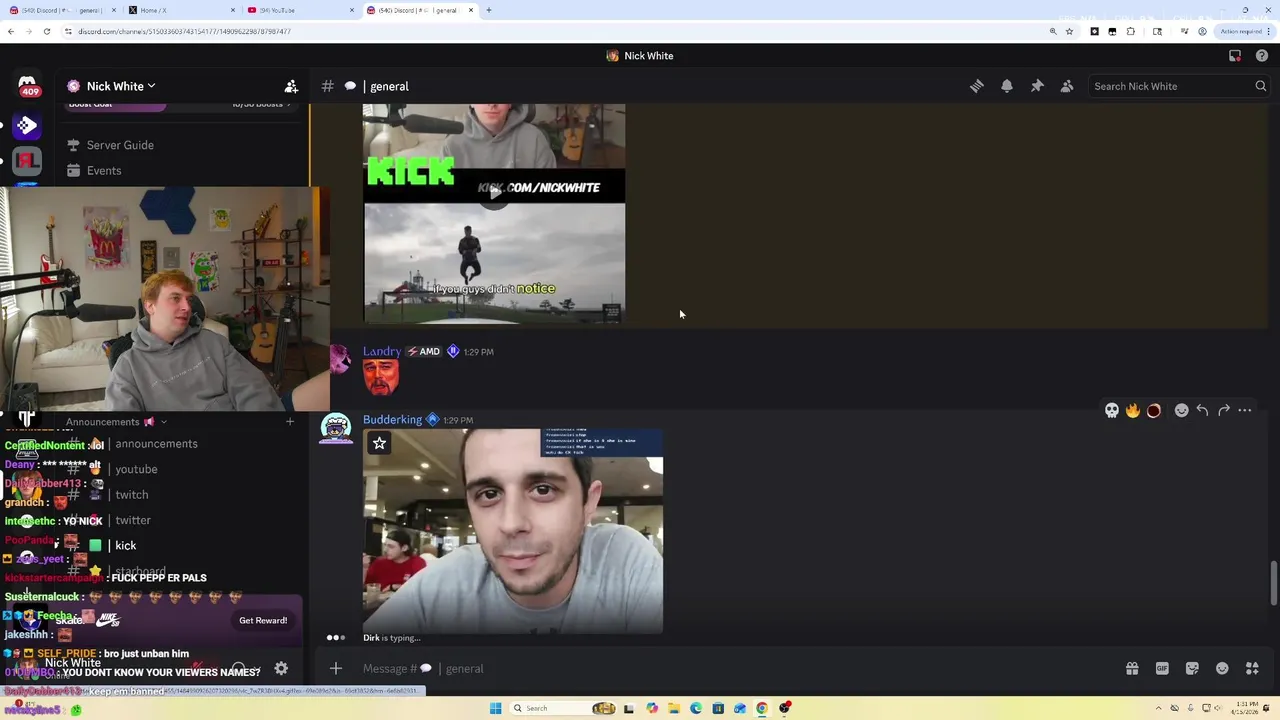The image size is (1280, 720).
Task: Reply to Budderking's message arrow
Action: coord(1202,410)
